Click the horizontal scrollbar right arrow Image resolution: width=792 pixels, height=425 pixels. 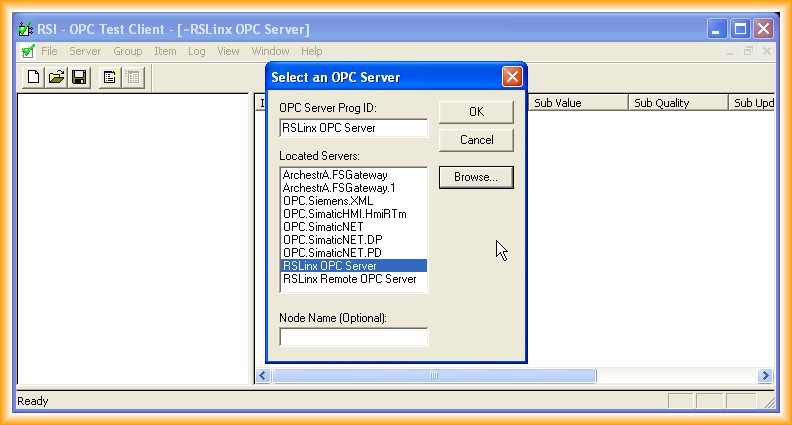tap(765, 376)
